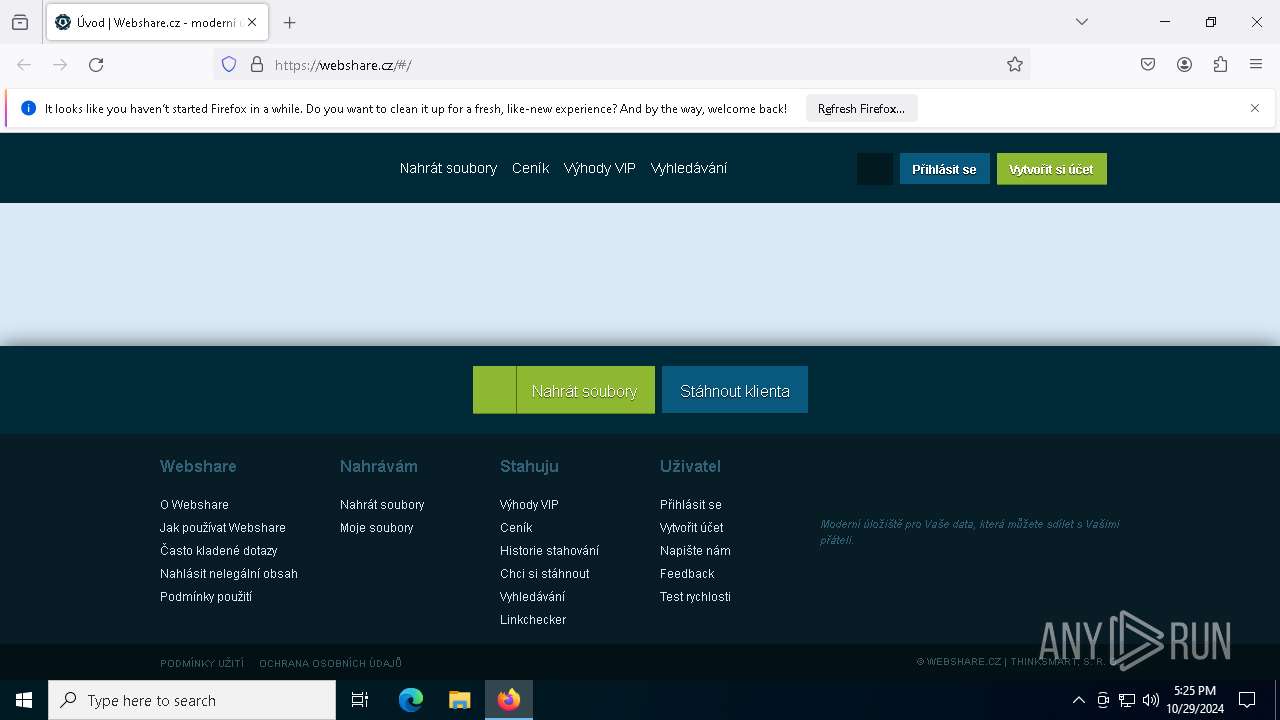Open Výhody VIP in top navigation
Image resolution: width=1280 pixels, height=720 pixels.
600,168
